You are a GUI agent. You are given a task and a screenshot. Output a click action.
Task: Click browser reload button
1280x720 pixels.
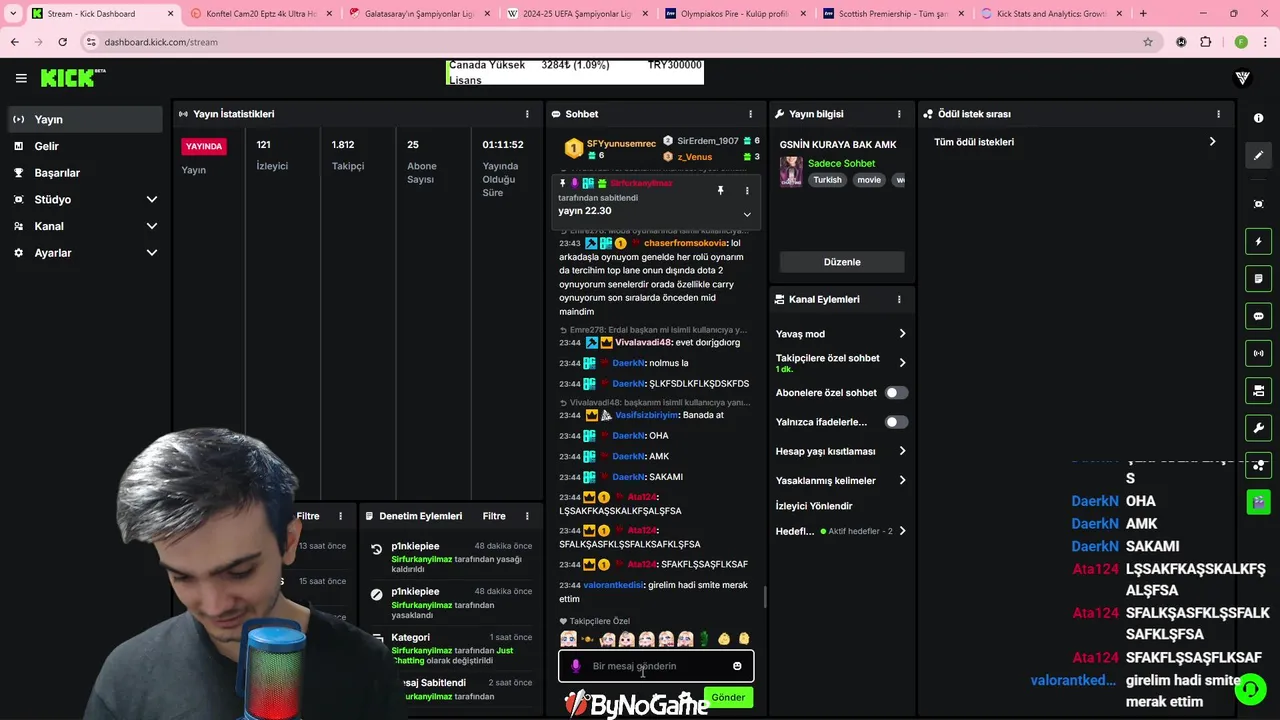tap(62, 42)
